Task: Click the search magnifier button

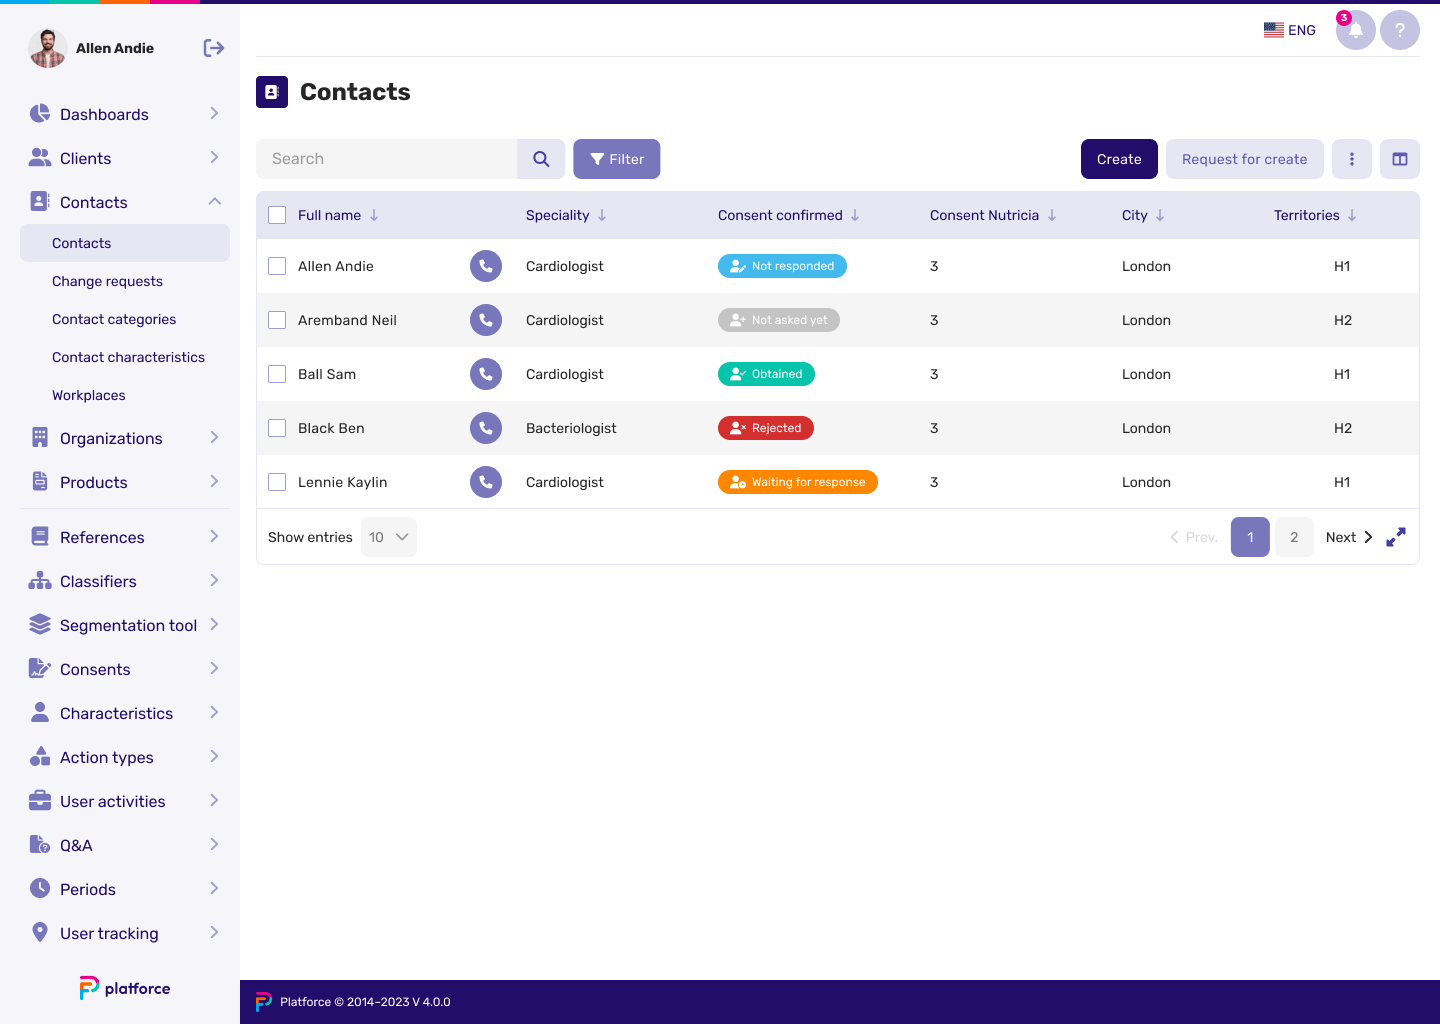Action: 541,159
